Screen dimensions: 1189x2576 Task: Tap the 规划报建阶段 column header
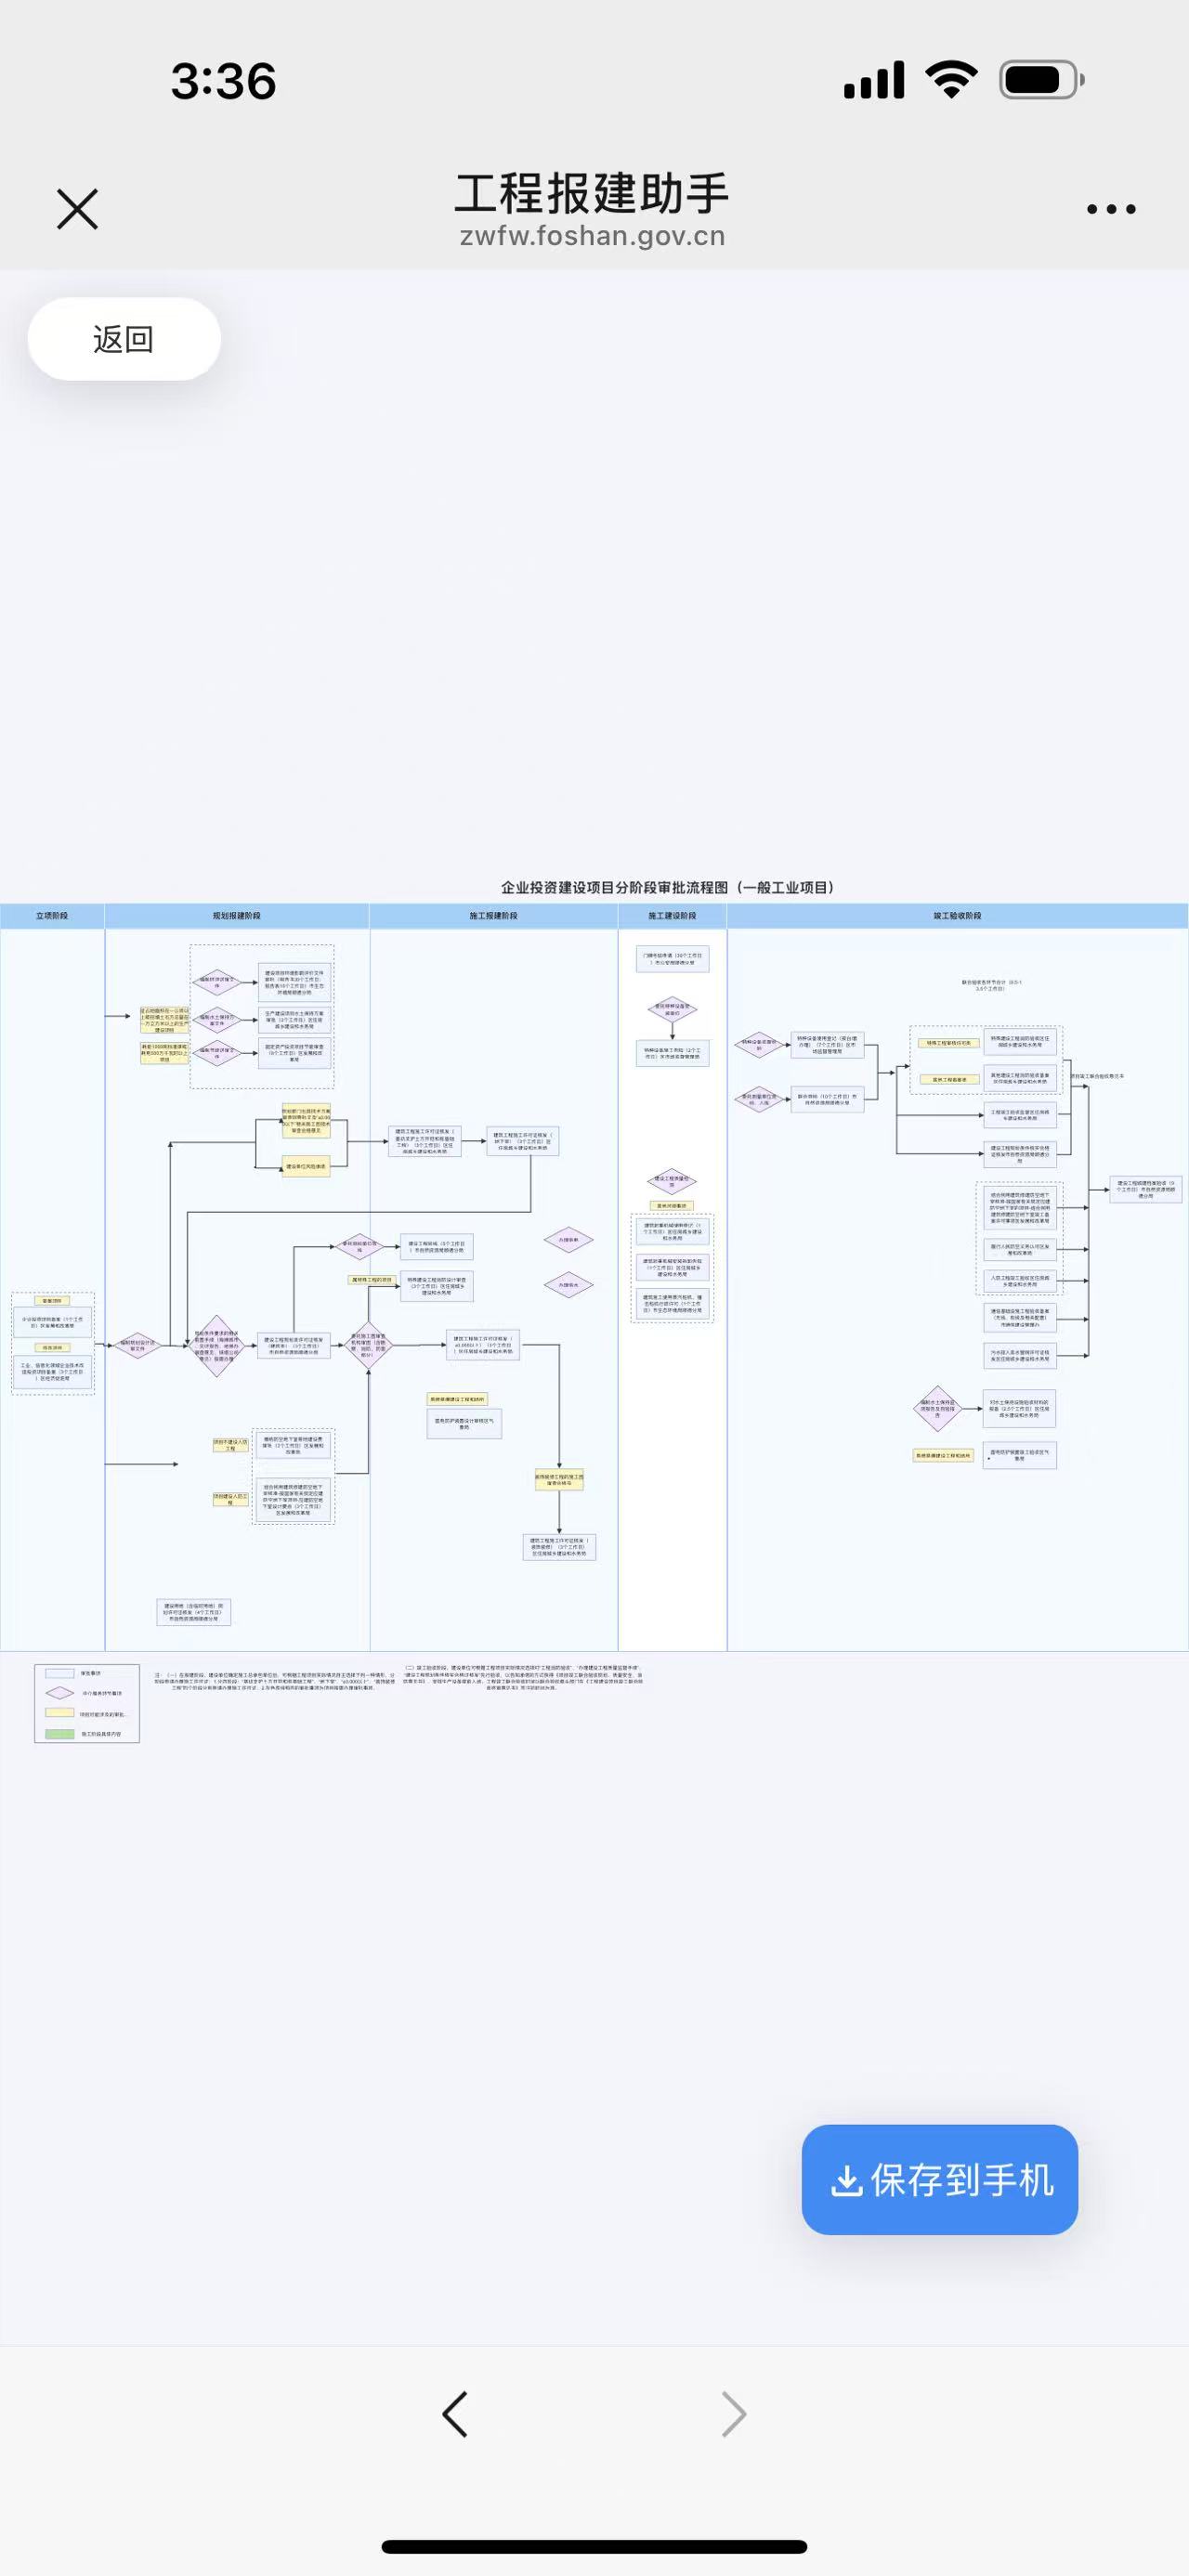[237, 915]
